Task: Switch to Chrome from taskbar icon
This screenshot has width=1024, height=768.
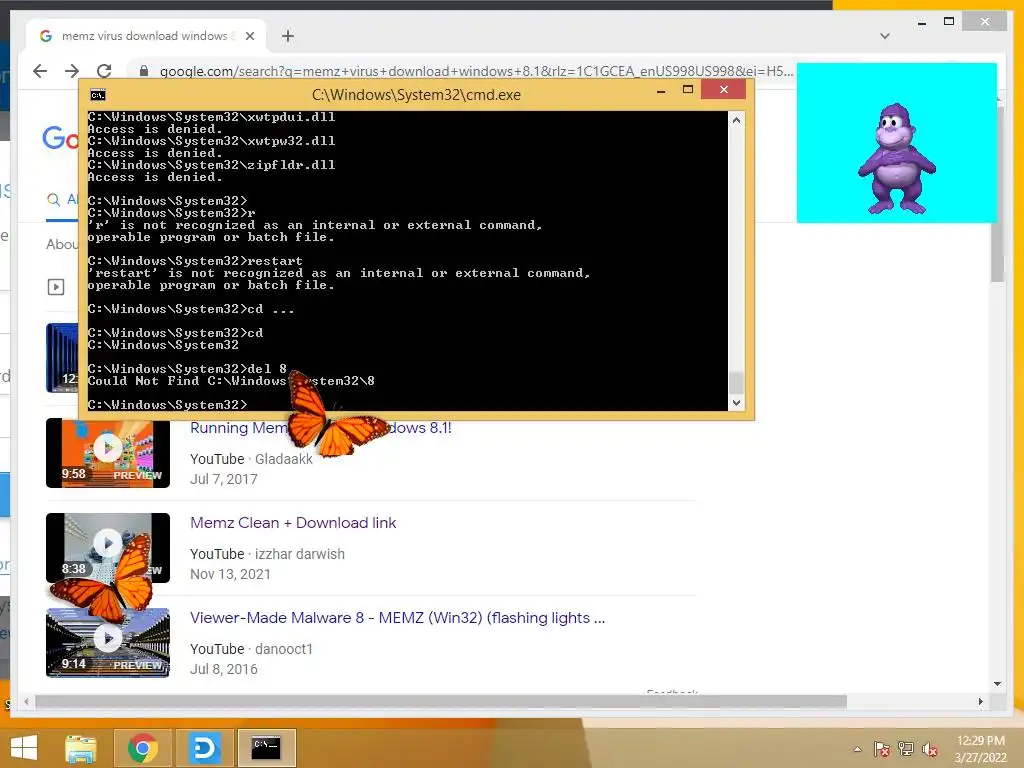Action: pyautogui.click(x=142, y=748)
